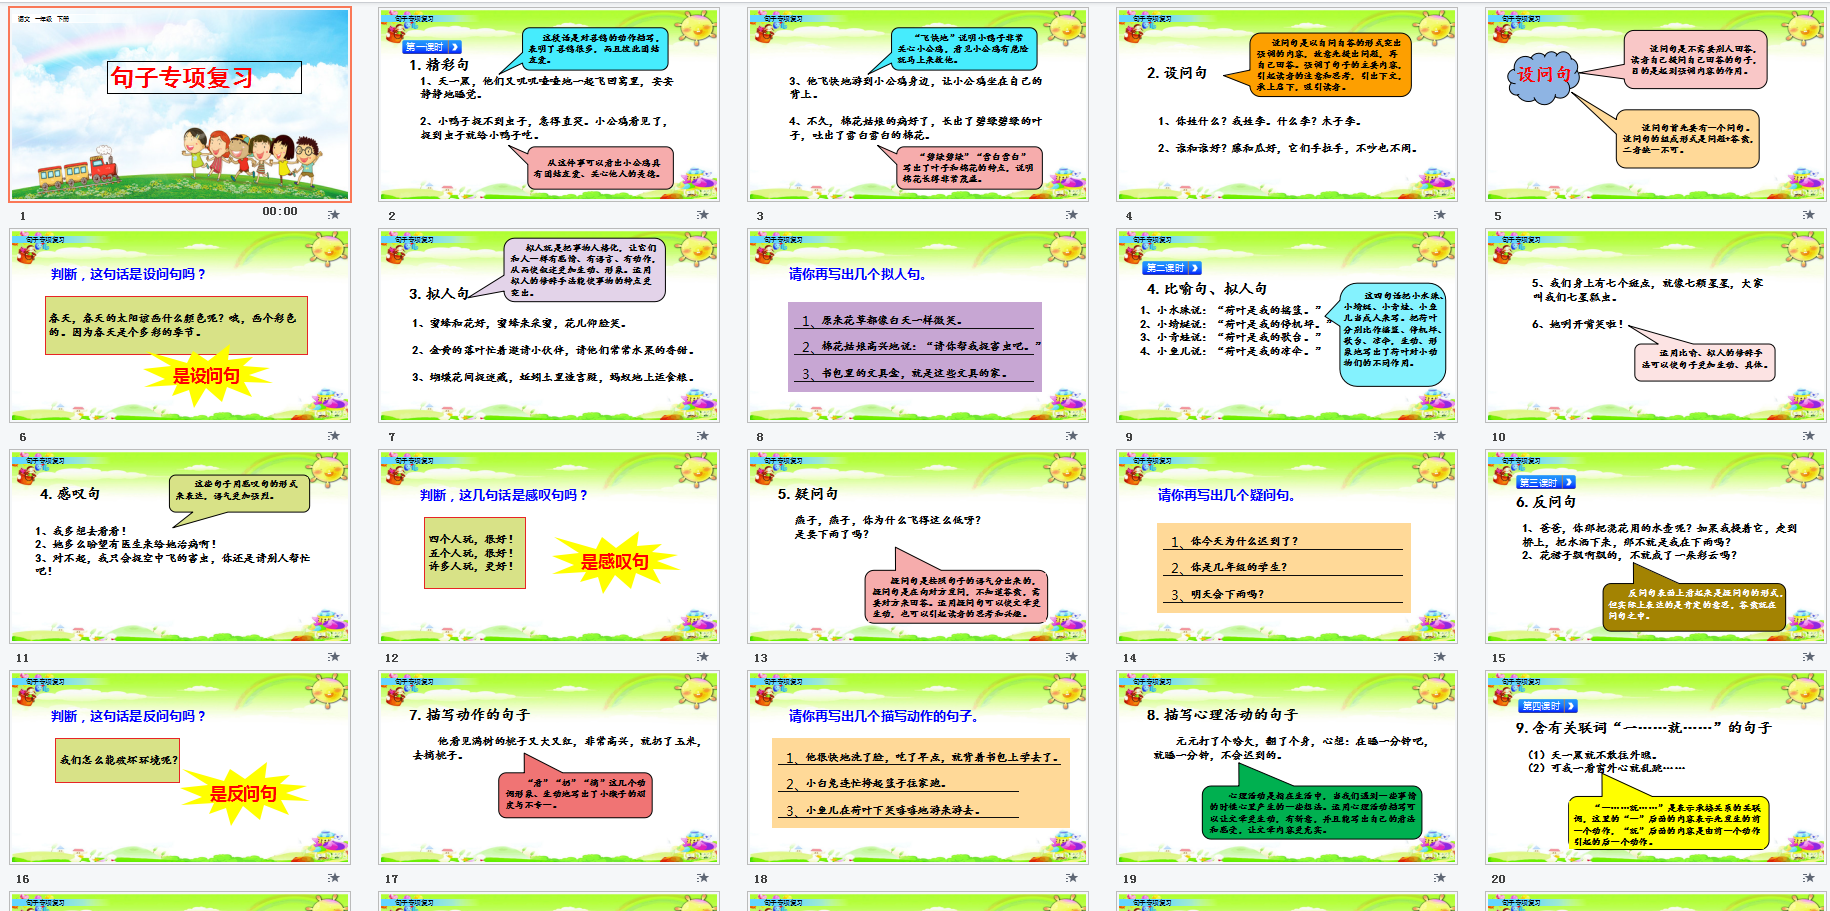Click slide number label 18

(x=761, y=879)
